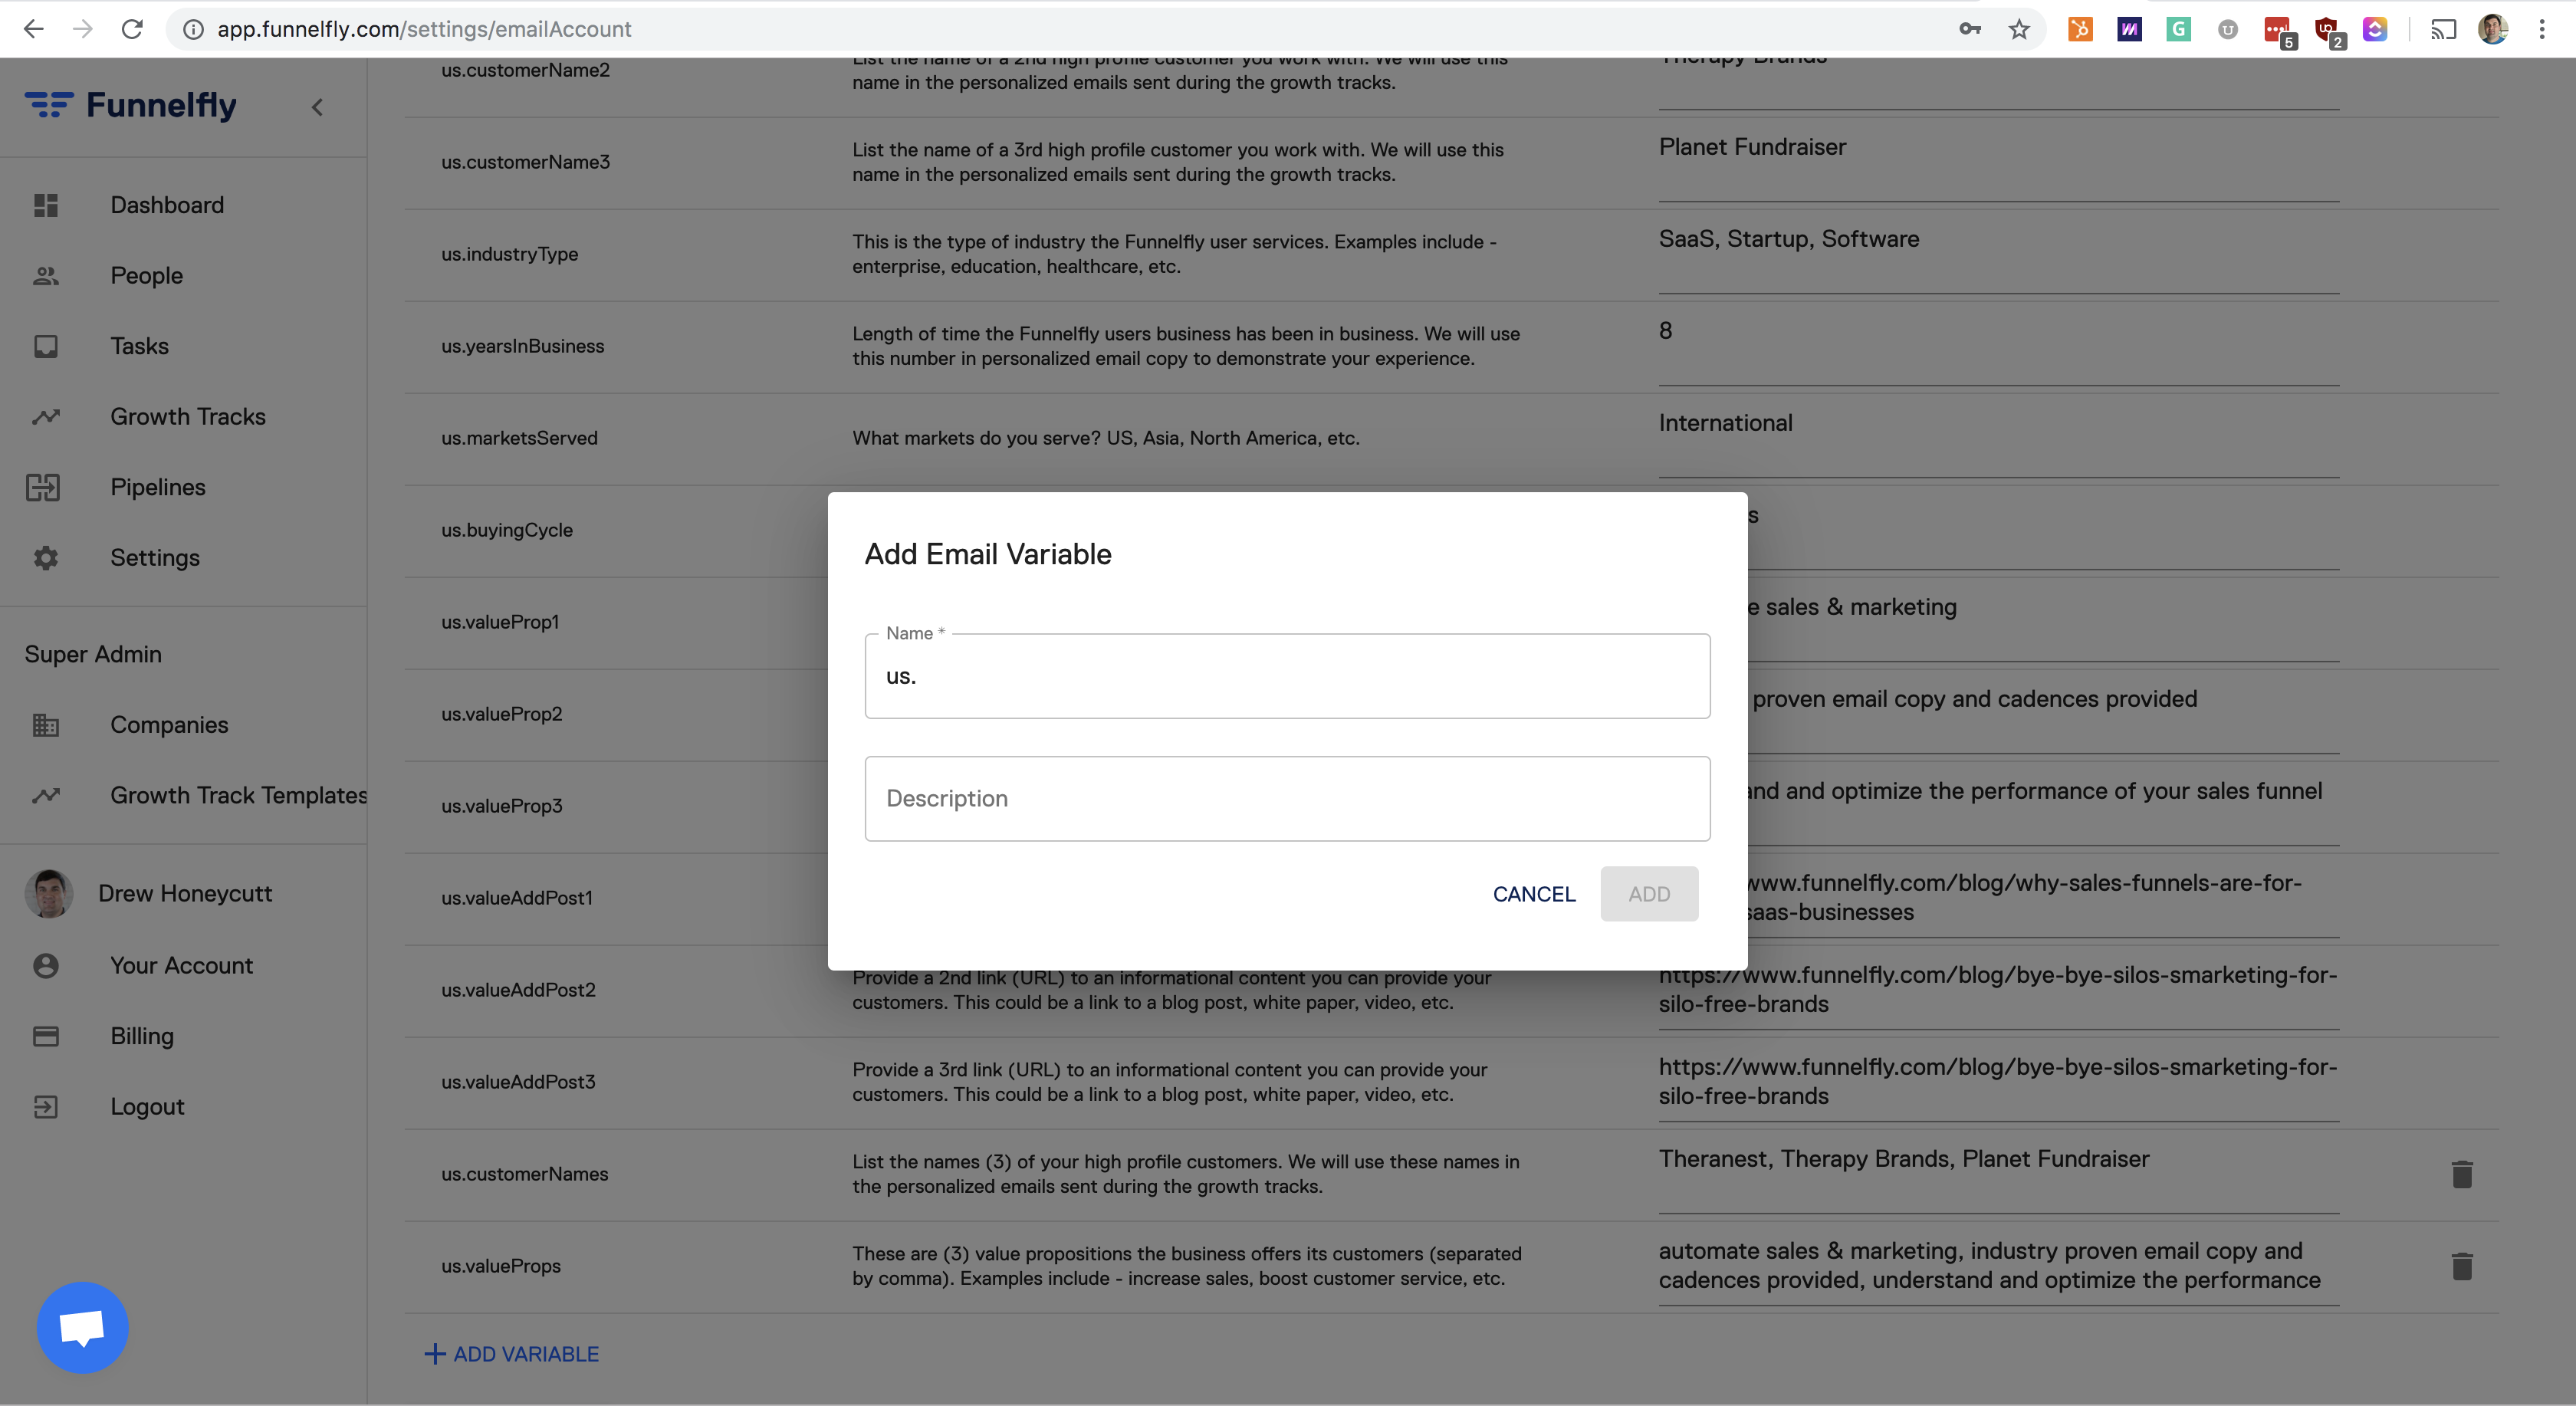Open Growth Track Templates

point(239,796)
